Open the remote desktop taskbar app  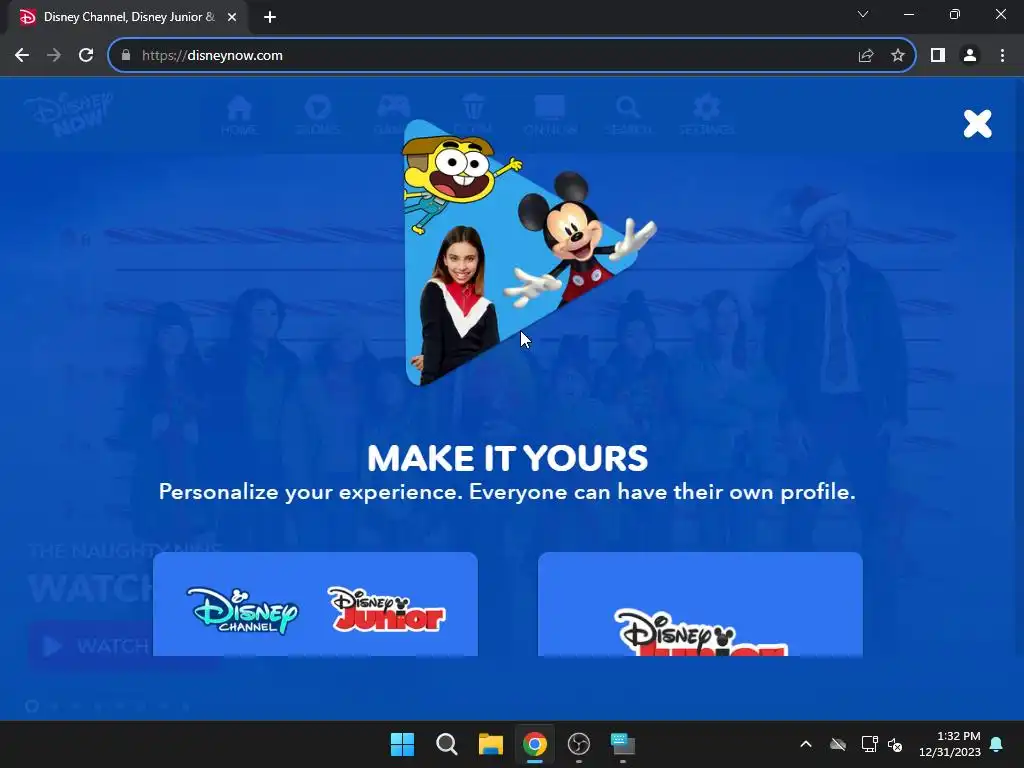point(622,744)
